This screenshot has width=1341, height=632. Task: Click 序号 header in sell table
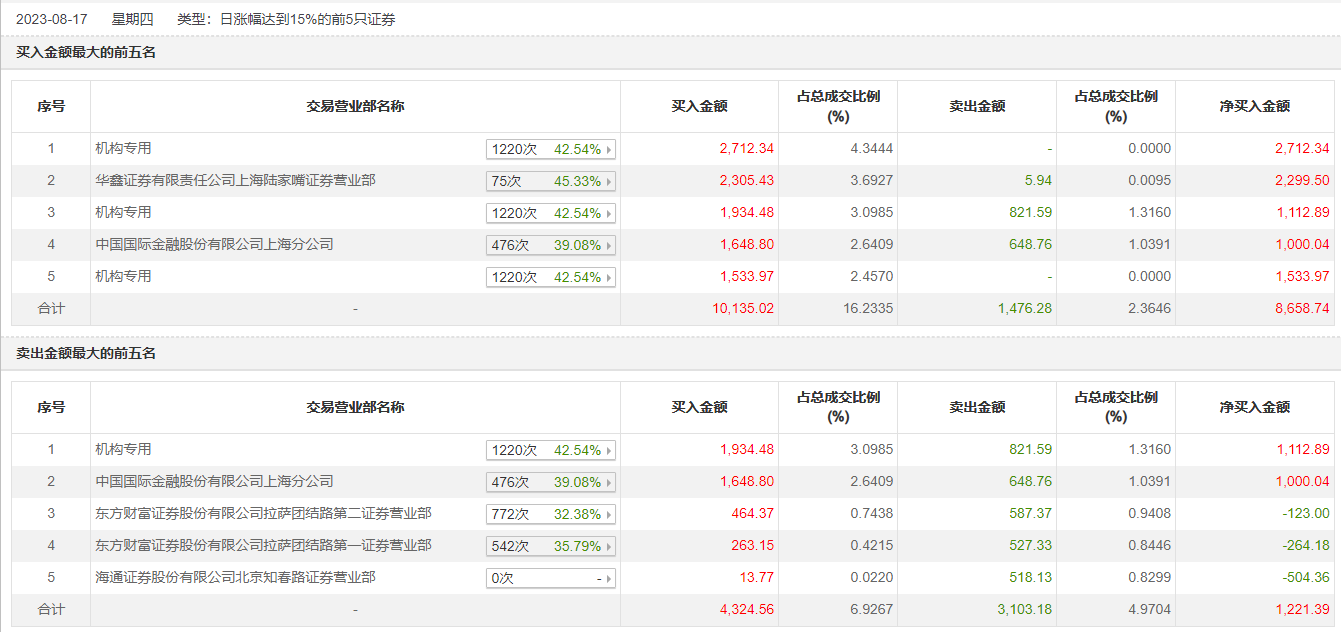point(51,407)
